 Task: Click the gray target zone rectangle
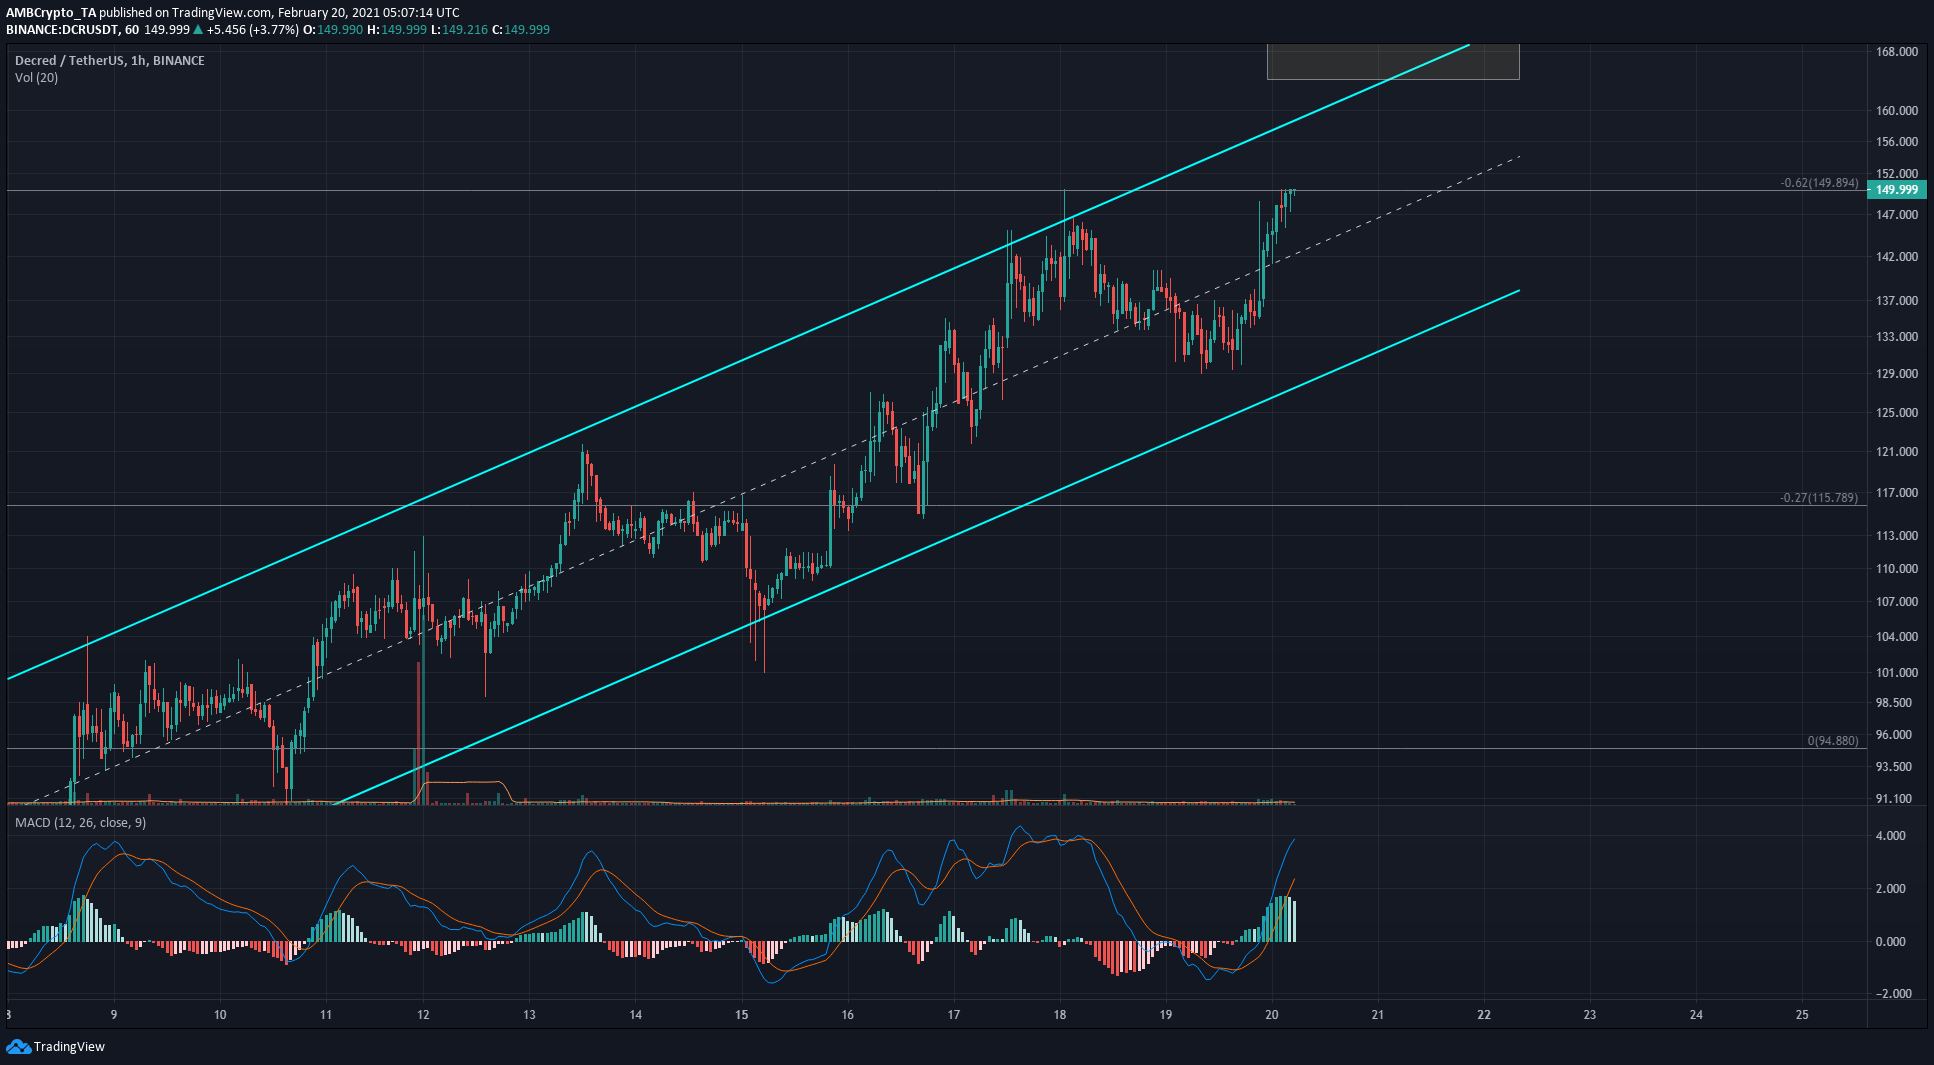[1393, 62]
